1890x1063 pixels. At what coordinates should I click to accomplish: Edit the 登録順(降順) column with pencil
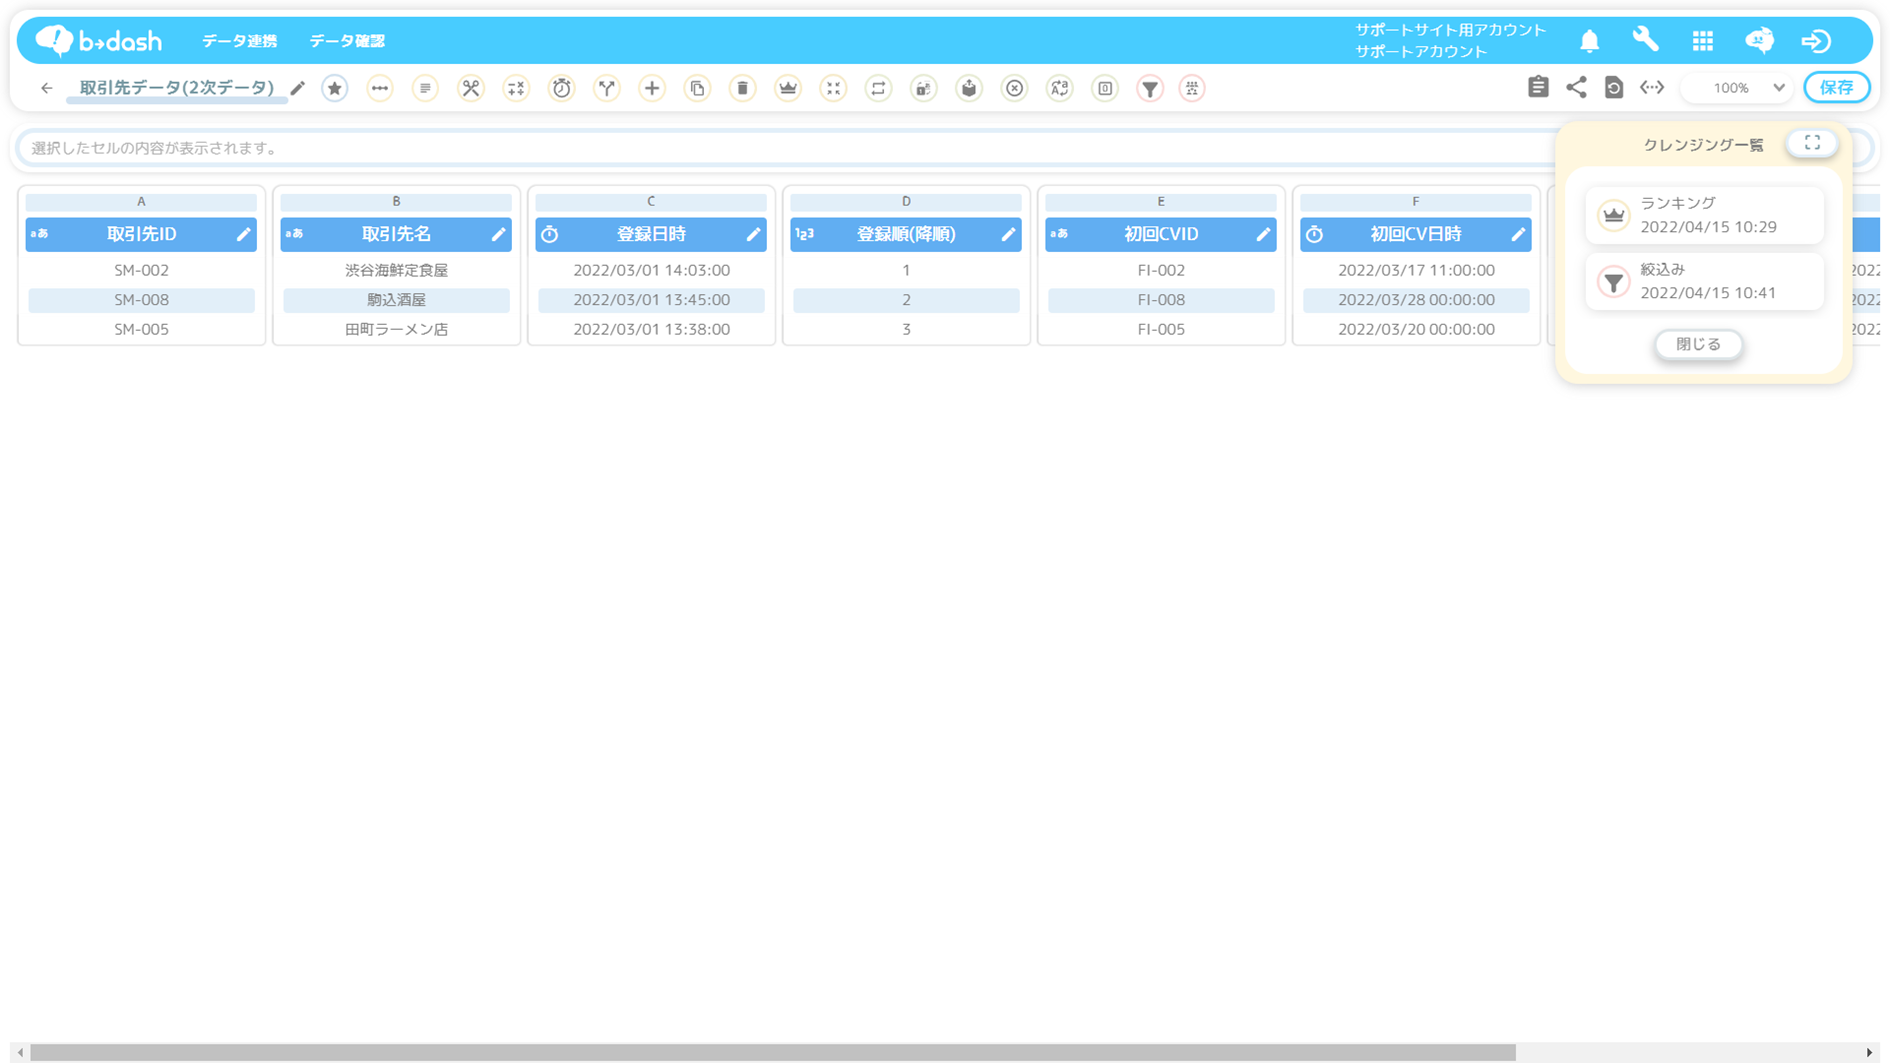click(x=1008, y=234)
